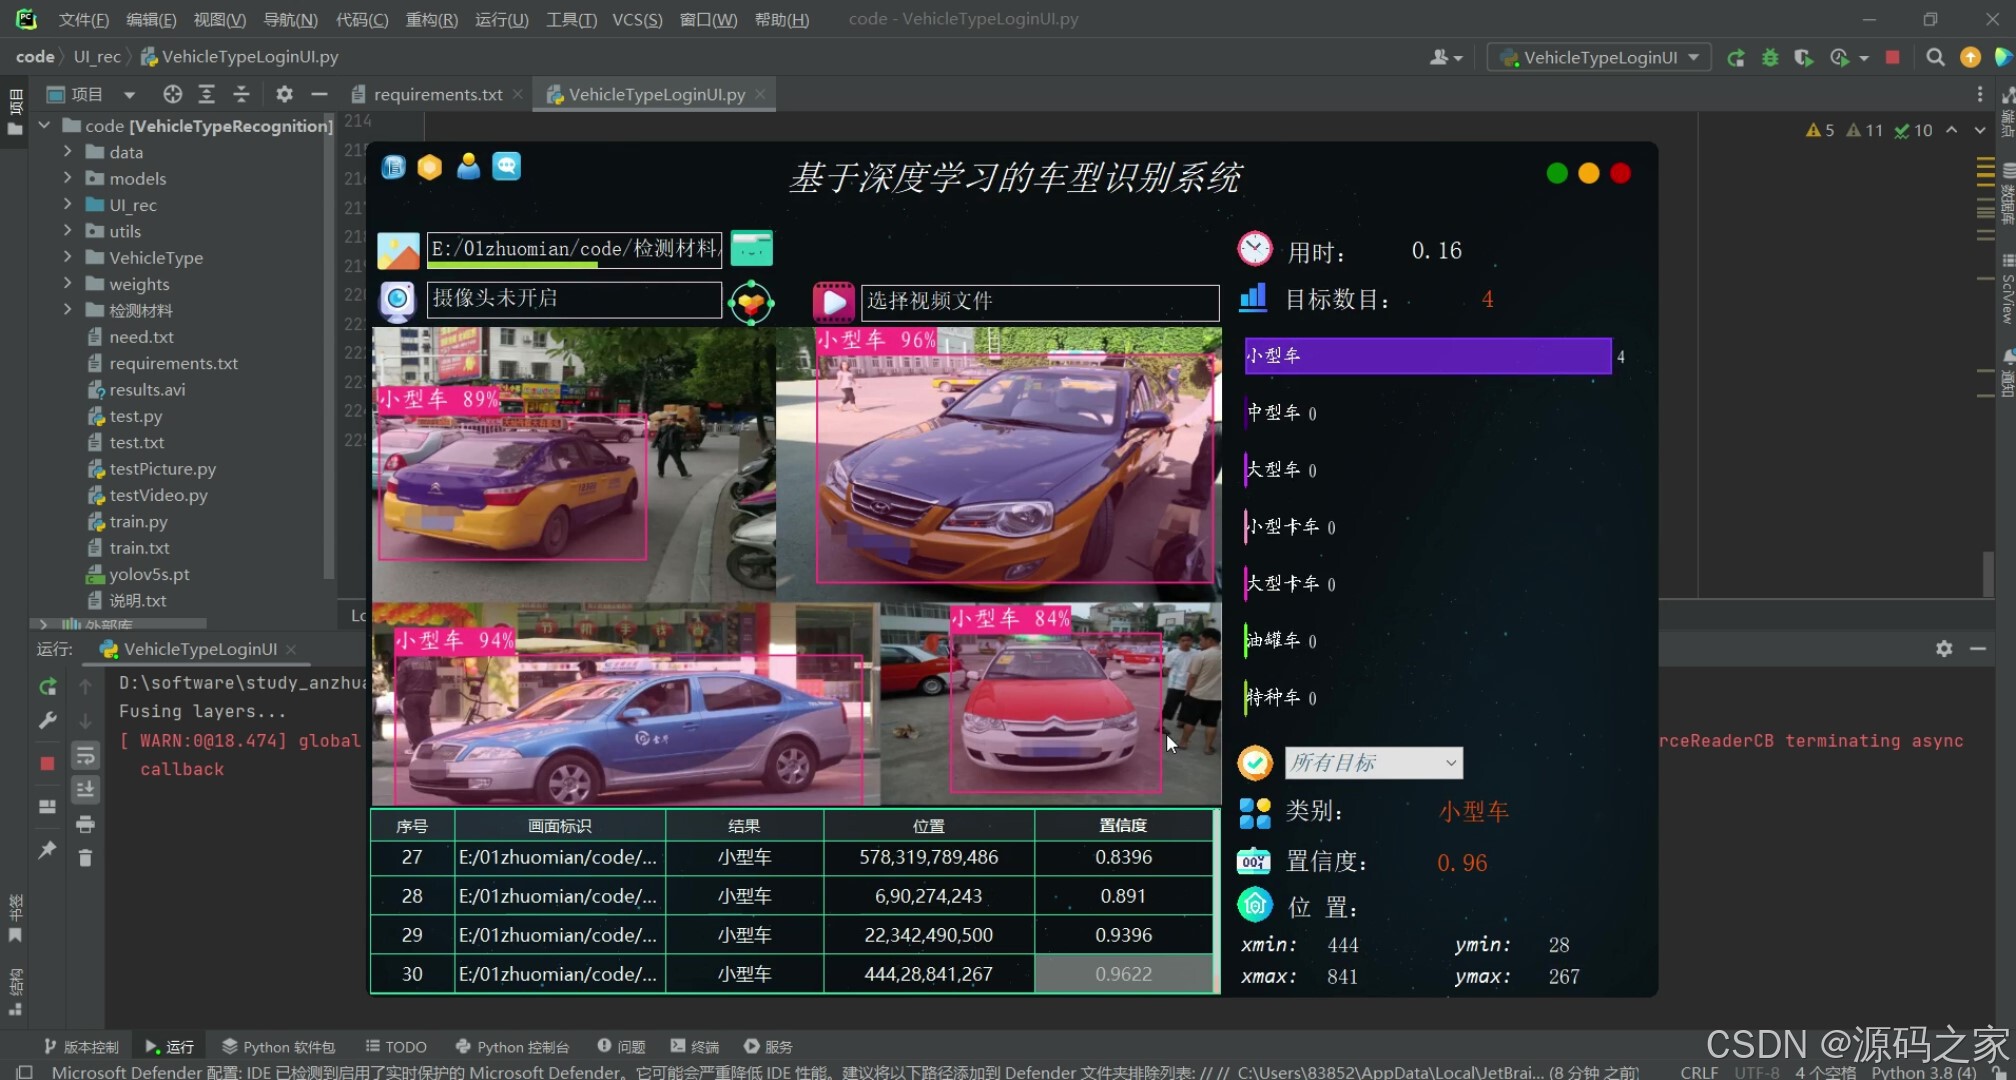
Task: Select the 0.9622 confidence cell in results table
Action: point(1123,973)
